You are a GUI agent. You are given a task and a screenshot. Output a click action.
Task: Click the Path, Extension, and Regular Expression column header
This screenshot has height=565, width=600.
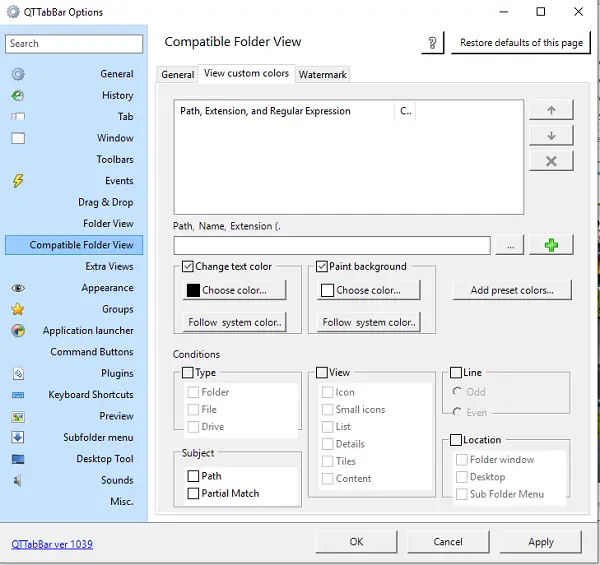click(x=284, y=111)
